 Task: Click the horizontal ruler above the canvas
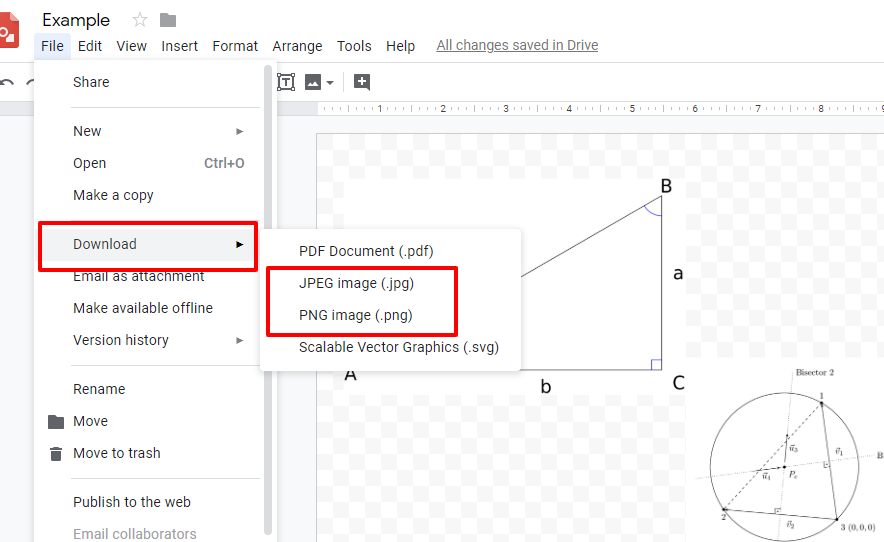click(x=600, y=108)
